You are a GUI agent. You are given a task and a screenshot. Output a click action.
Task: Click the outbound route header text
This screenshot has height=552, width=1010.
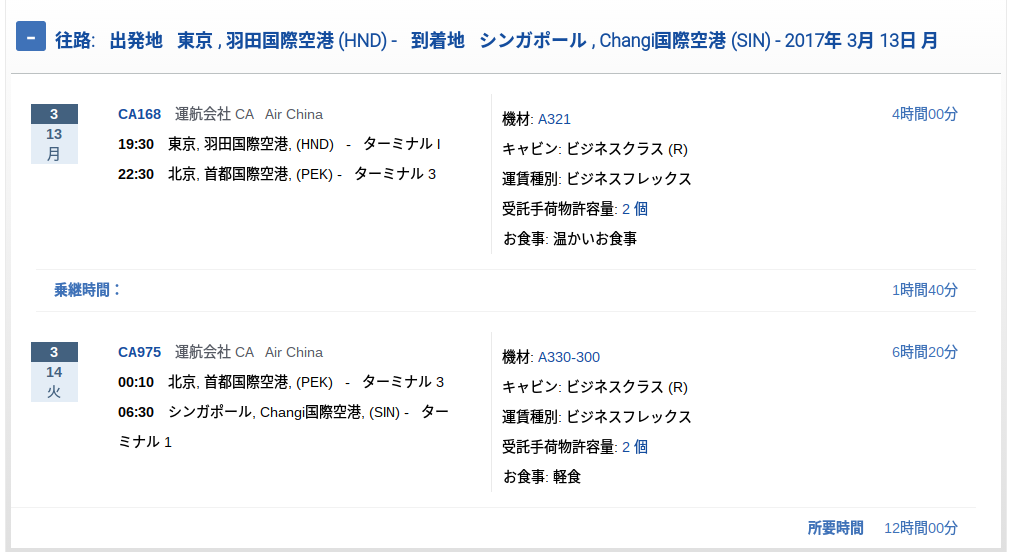(x=496, y=41)
